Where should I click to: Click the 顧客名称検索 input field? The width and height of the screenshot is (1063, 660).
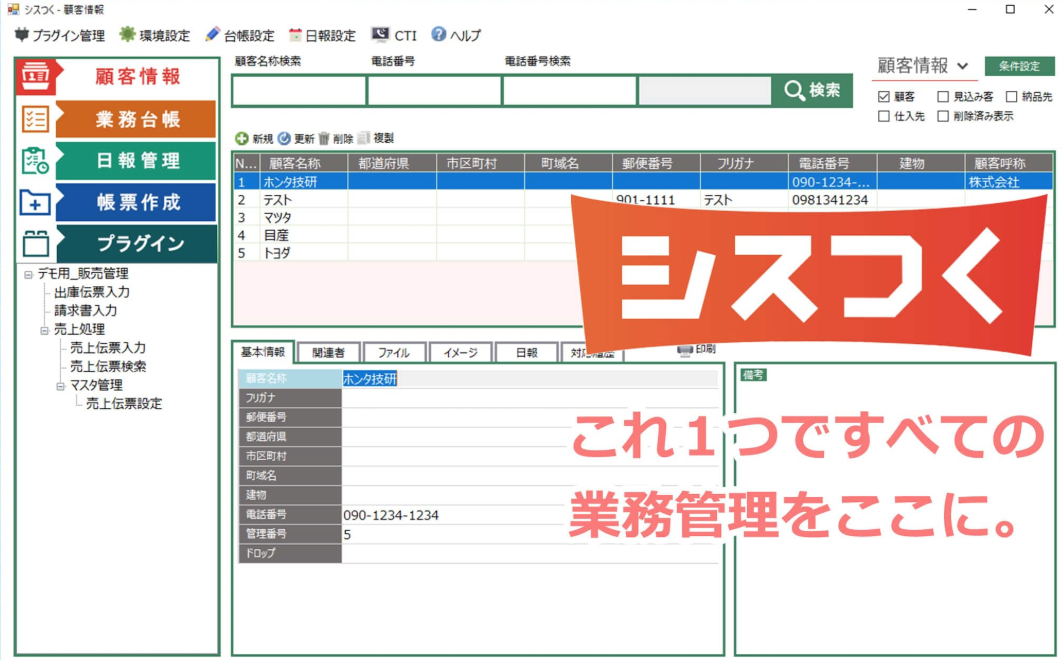pos(299,91)
